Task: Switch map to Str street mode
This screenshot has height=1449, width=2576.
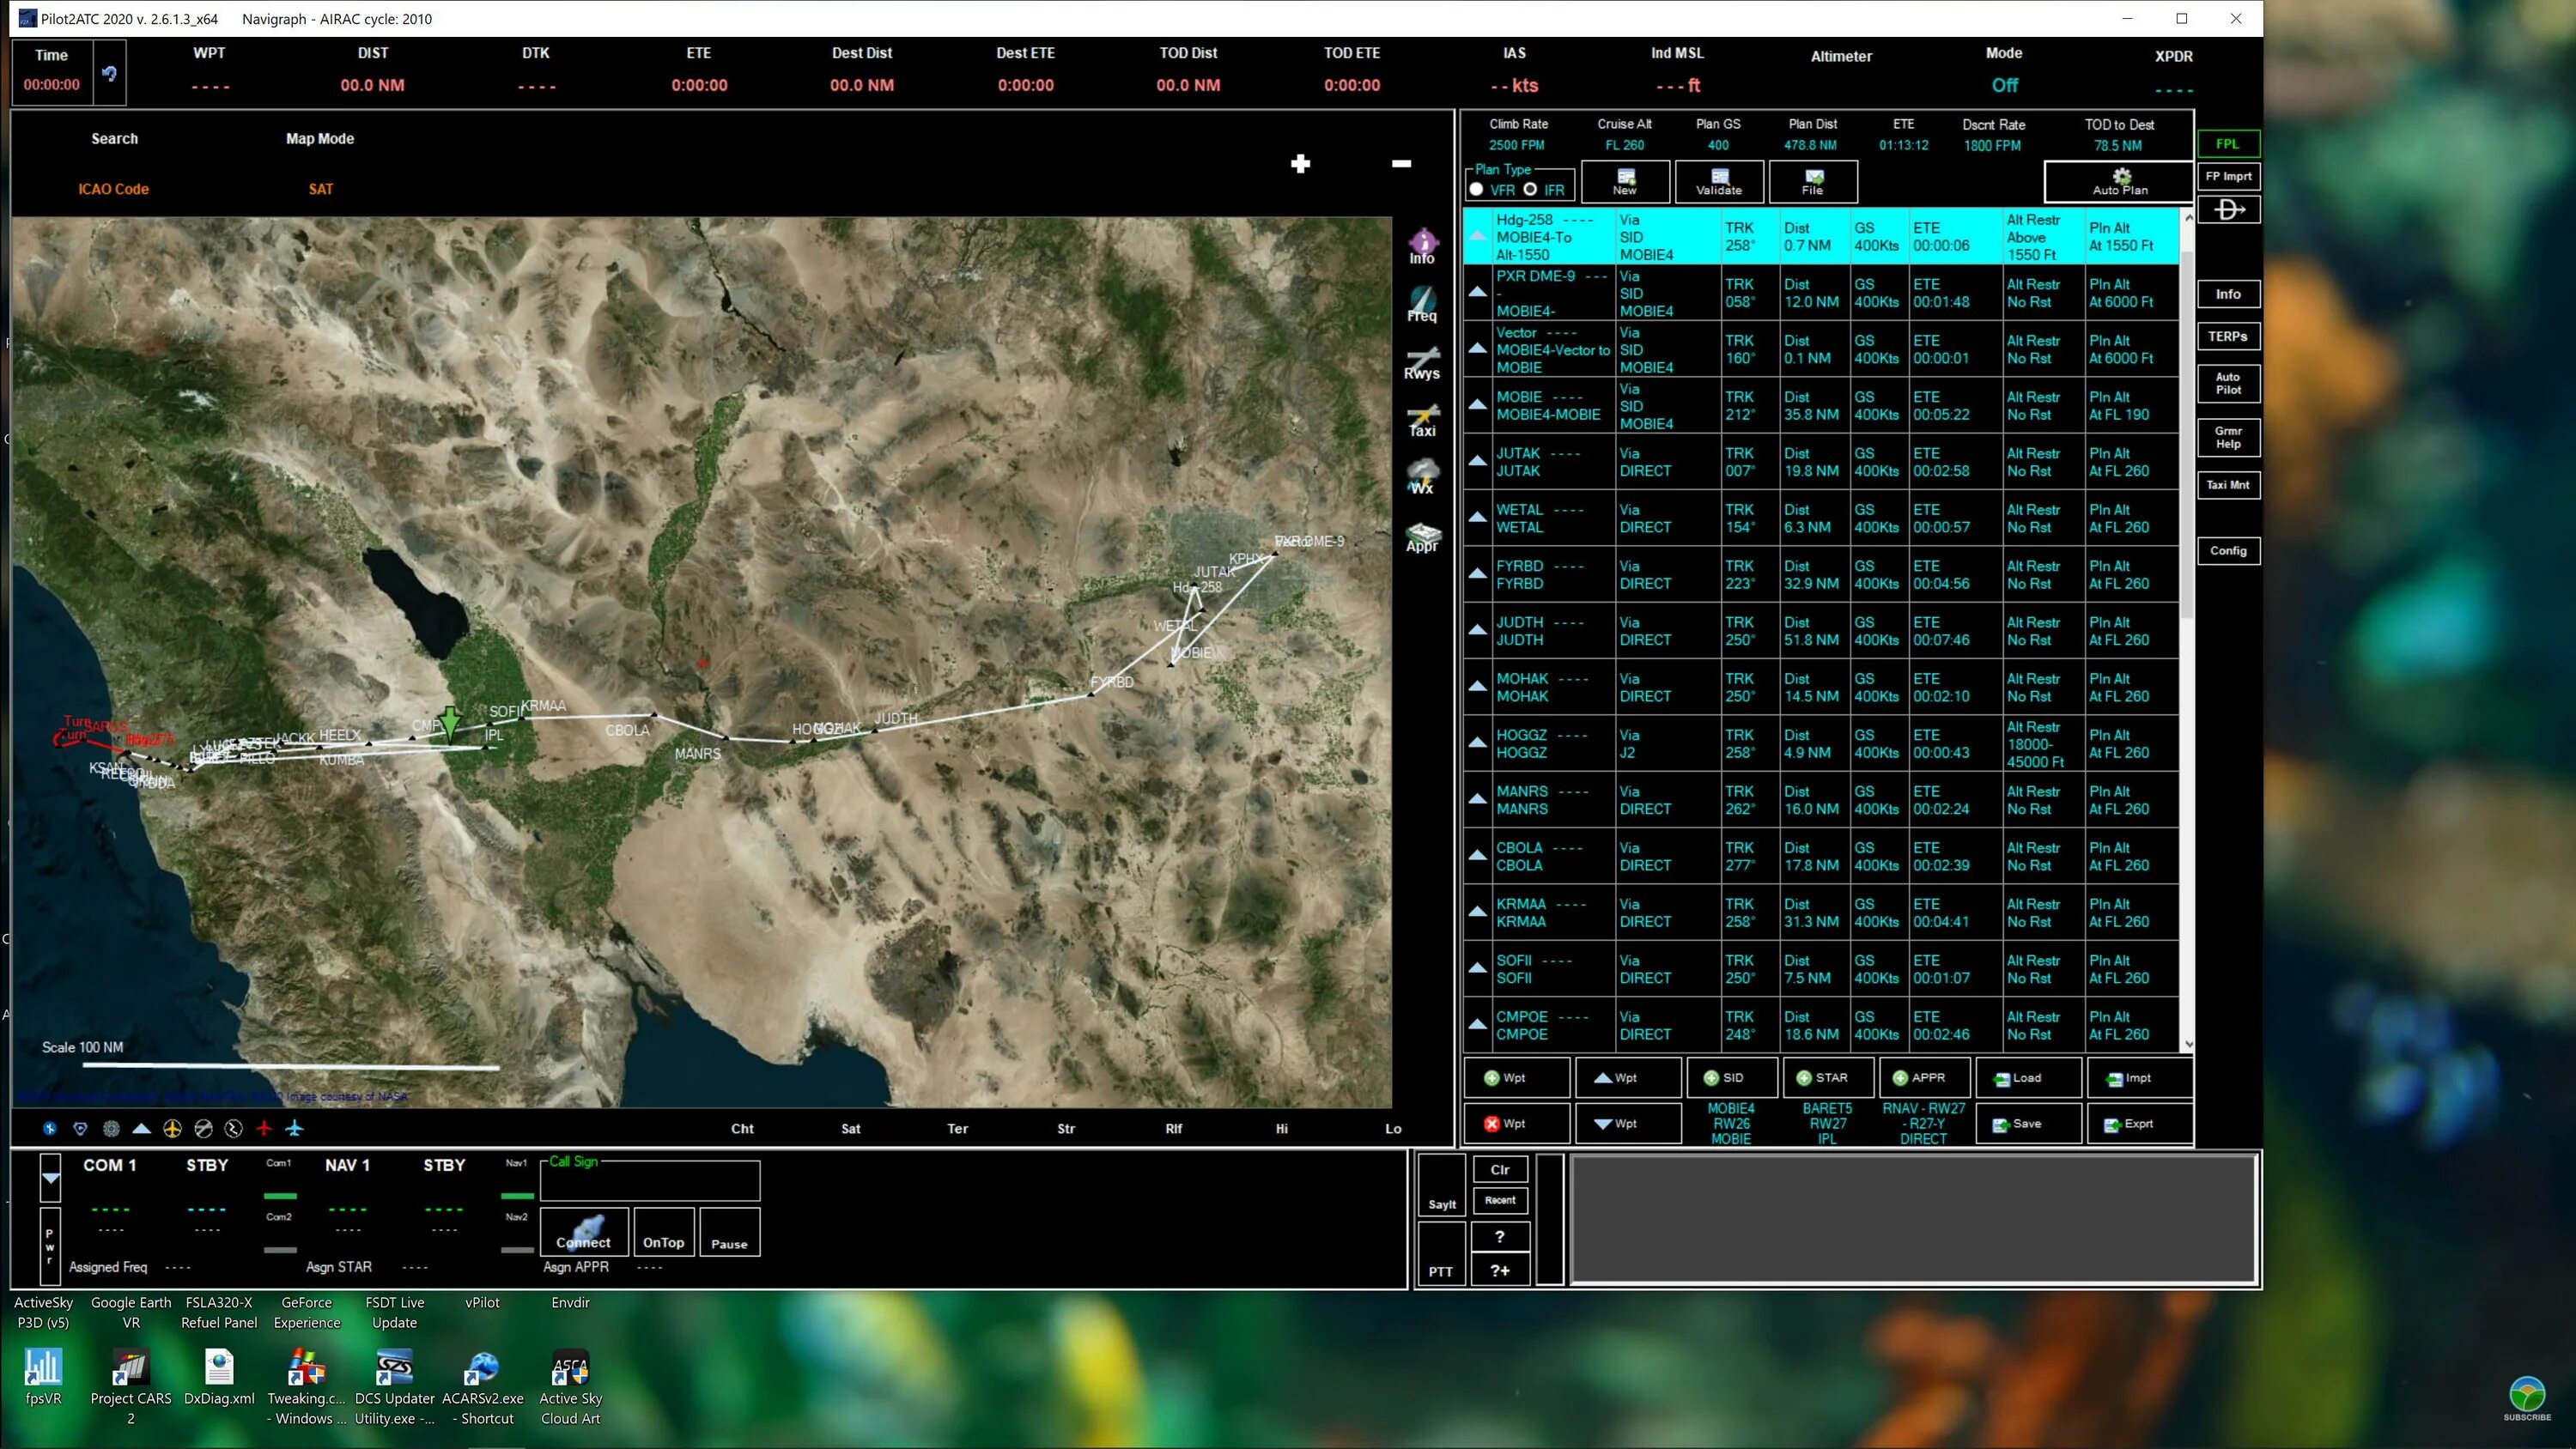Action: [1066, 1129]
